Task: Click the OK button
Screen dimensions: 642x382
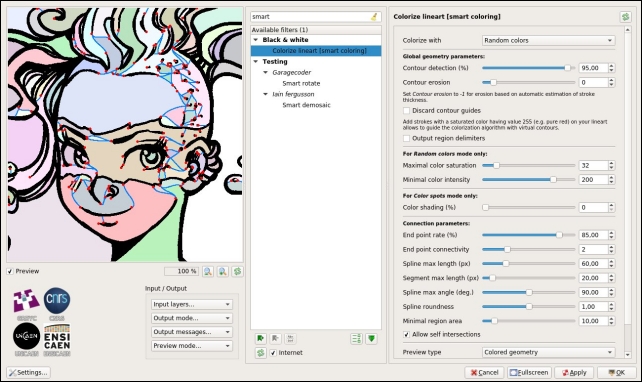Action: click(x=617, y=373)
